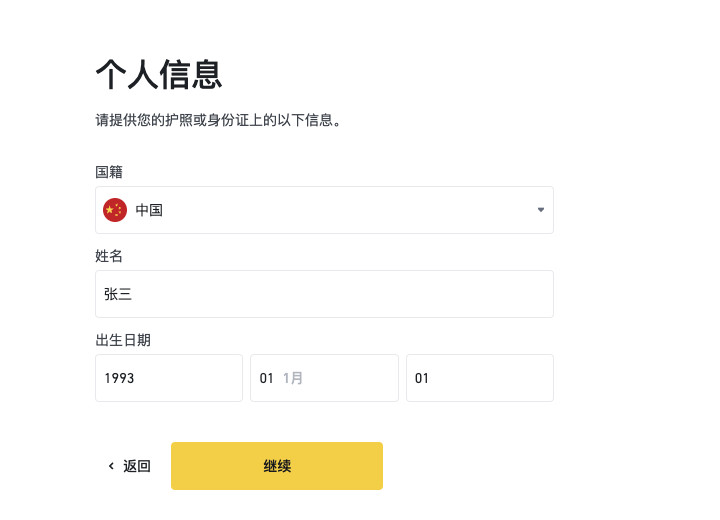The width and height of the screenshot is (720, 520).
Task: Open the 国籍 nationality combo box
Action: (324, 210)
